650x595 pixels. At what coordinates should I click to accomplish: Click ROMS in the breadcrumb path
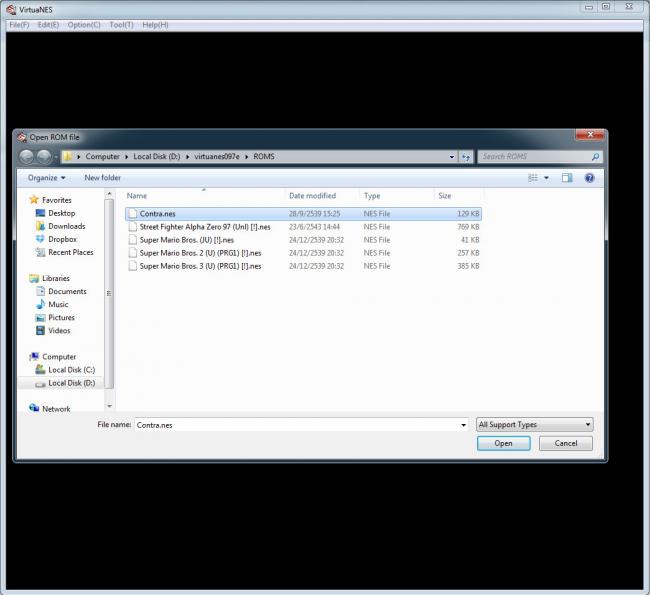[x=264, y=157]
